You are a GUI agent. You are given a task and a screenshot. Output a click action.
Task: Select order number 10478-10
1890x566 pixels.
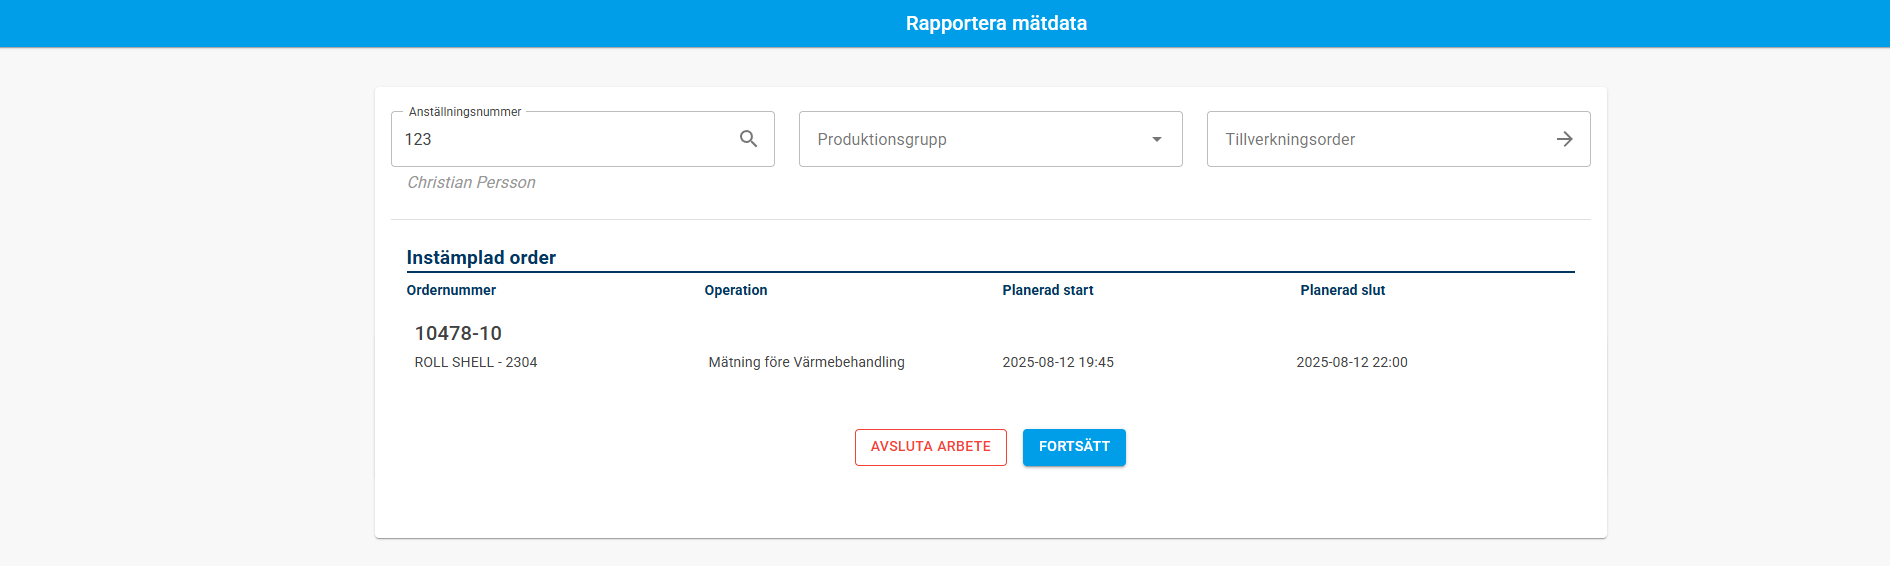pos(458,333)
